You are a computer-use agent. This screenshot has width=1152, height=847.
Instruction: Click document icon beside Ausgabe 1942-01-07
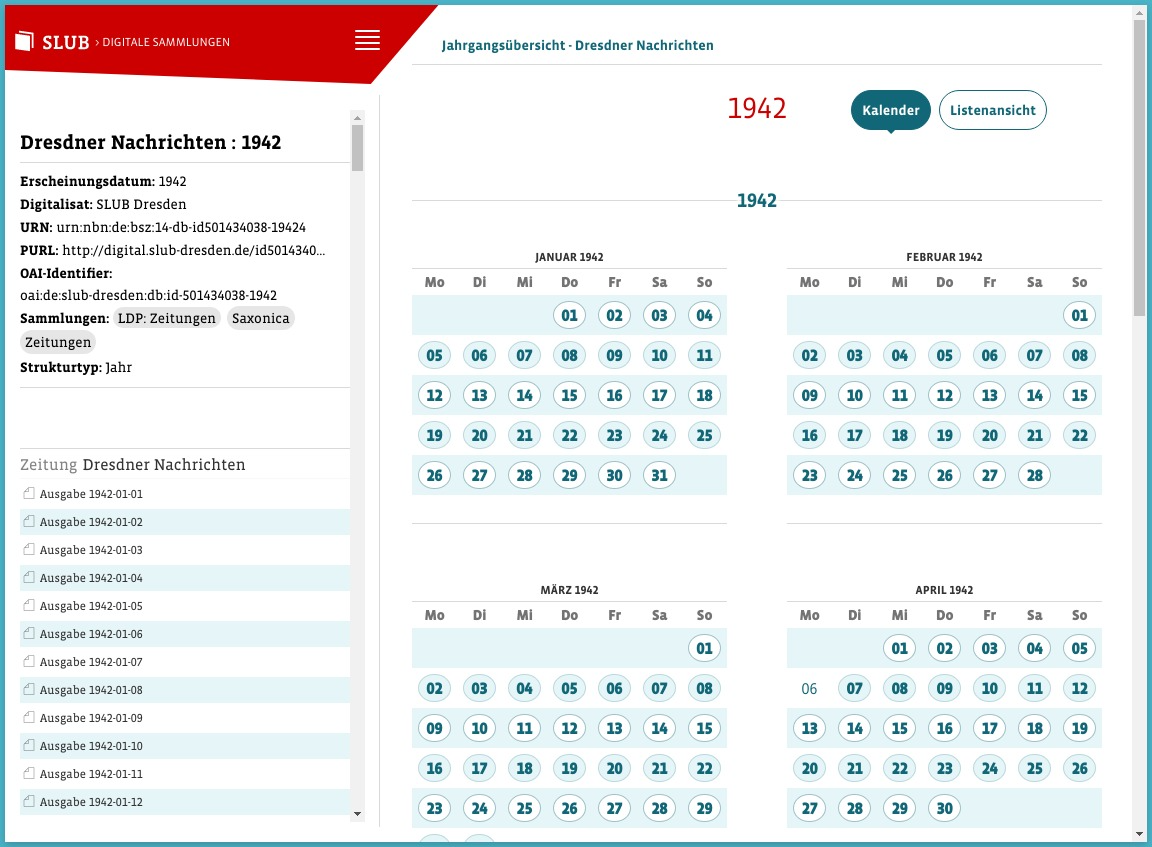[x=29, y=661]
